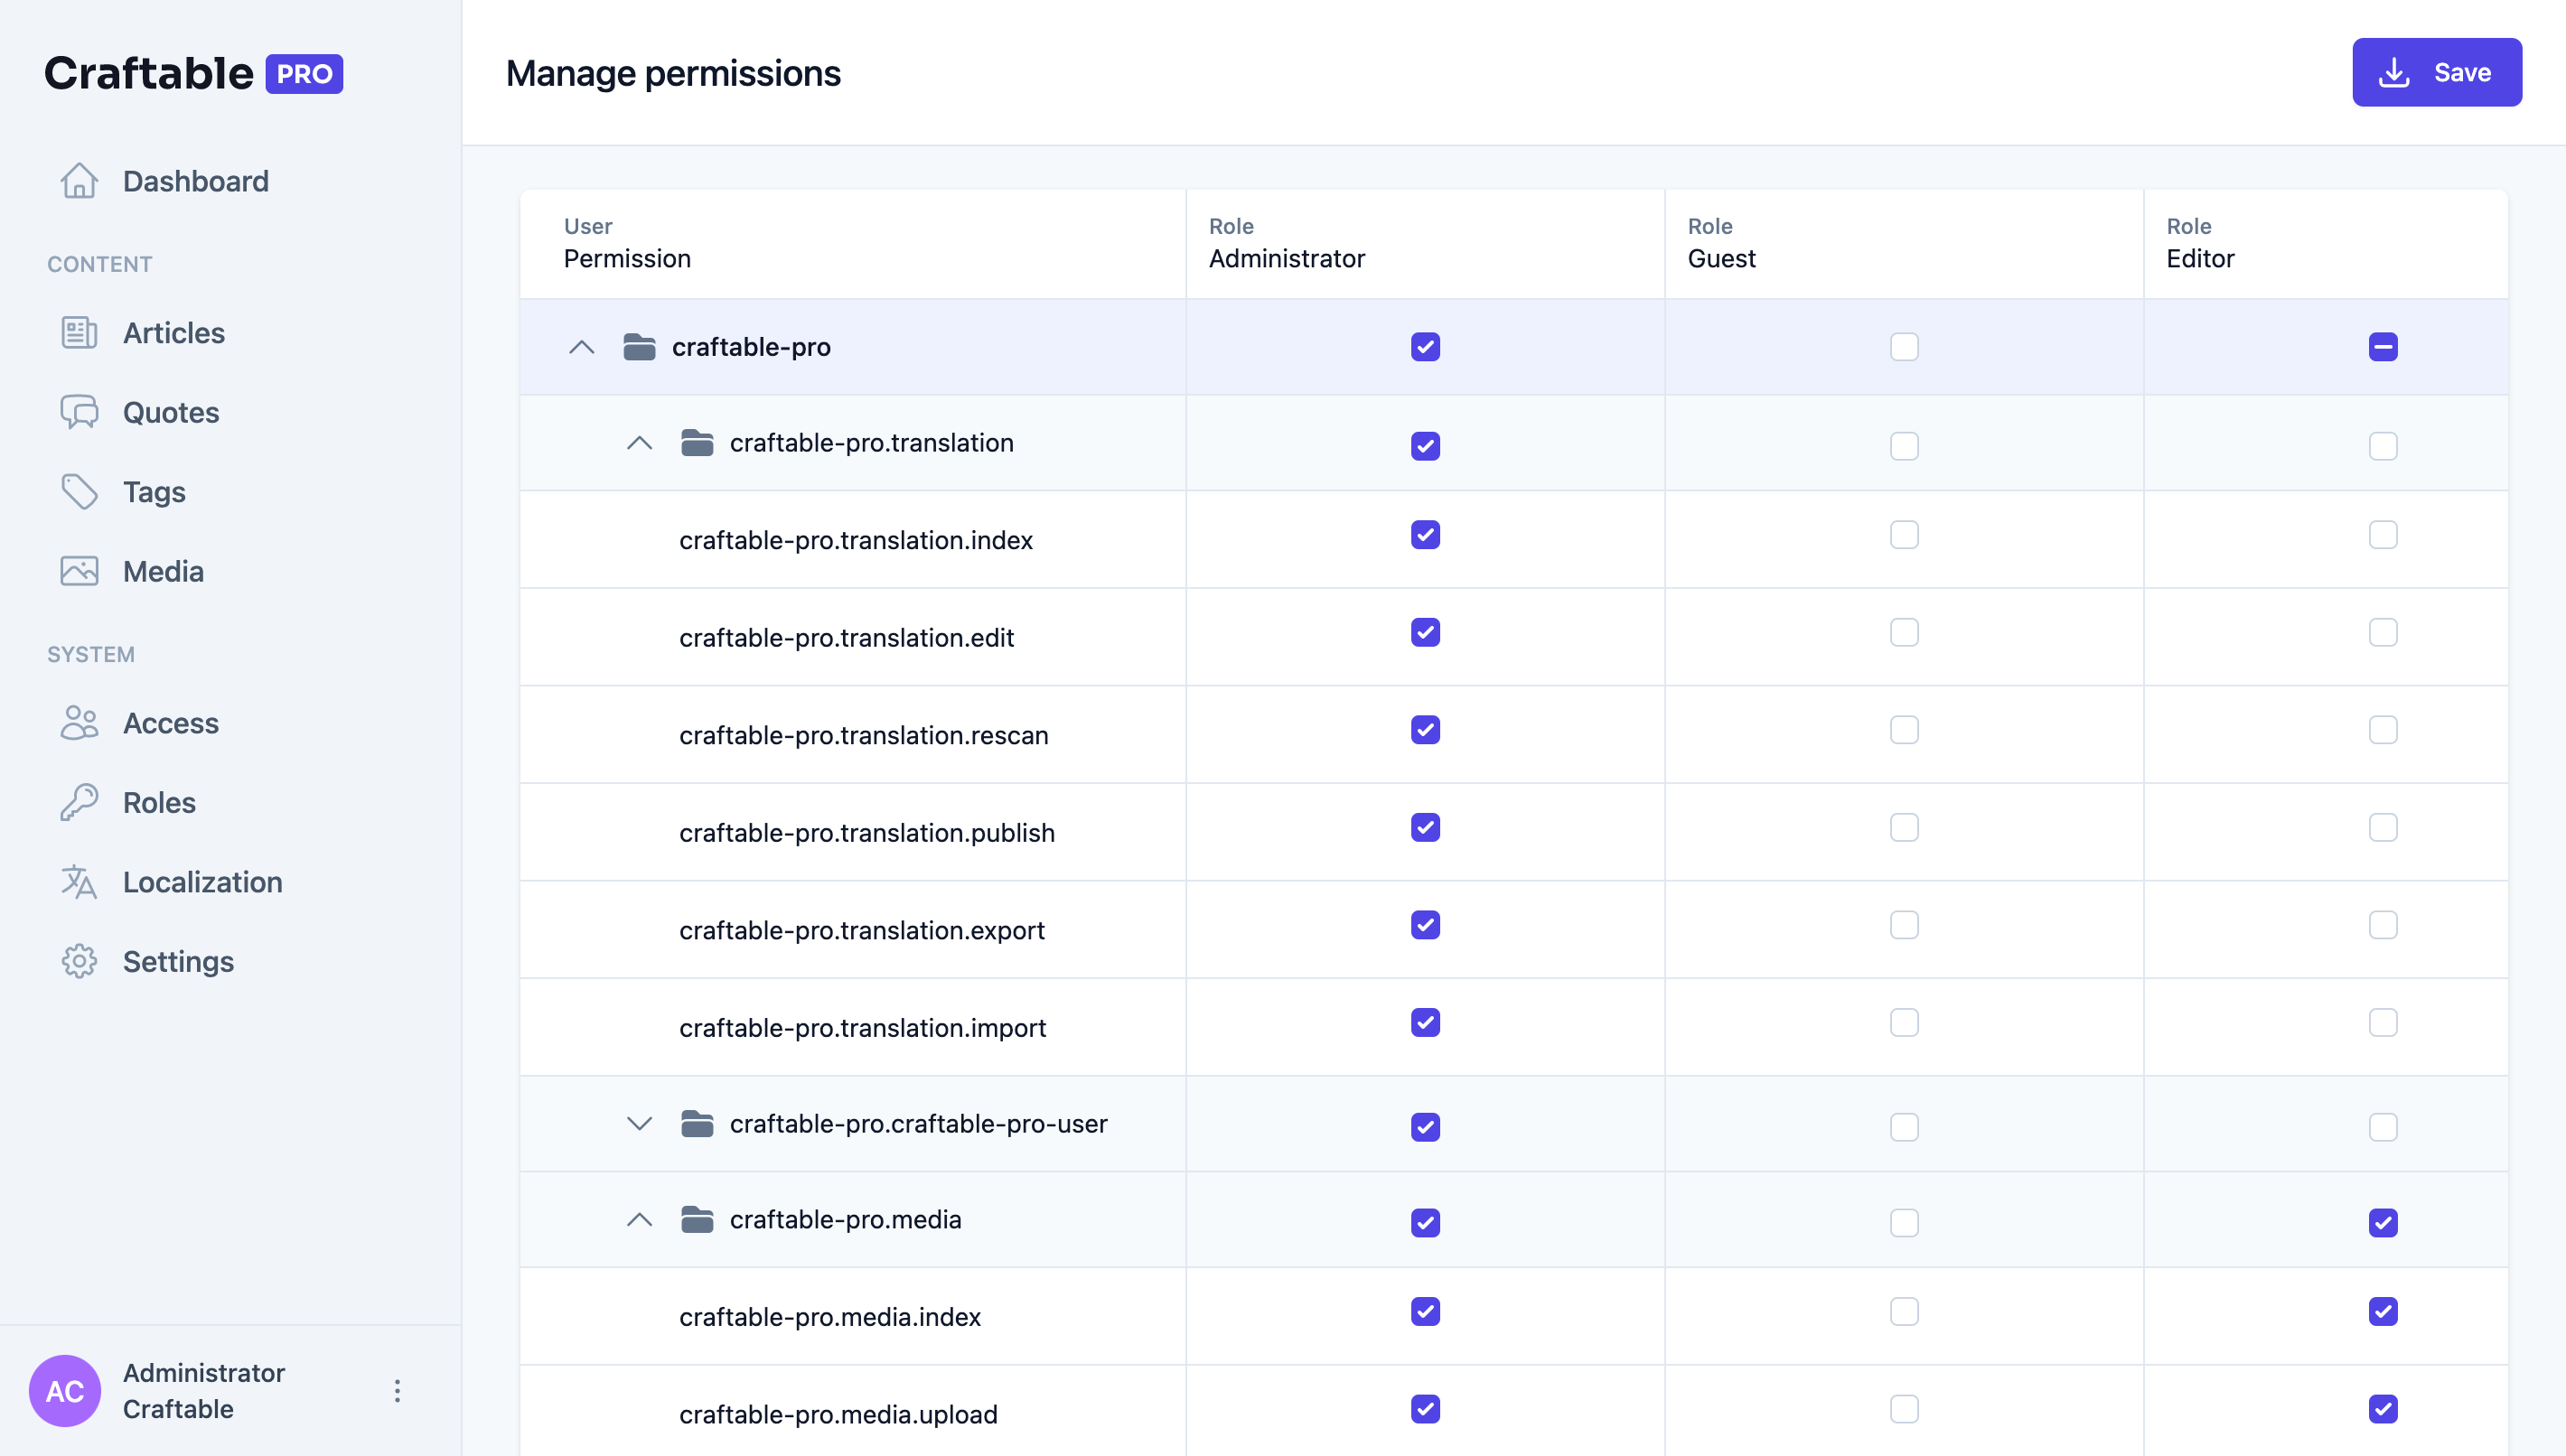Click the craftable-pro.translation.index row label
Image resolution: width=2566 pixels, height=1456 pixels.
856,540
